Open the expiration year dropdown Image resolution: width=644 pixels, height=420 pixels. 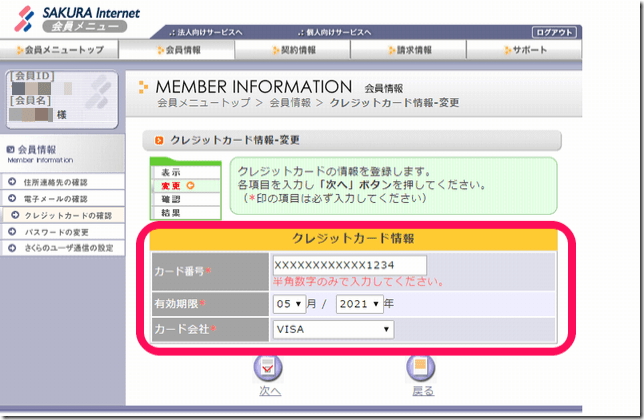tap(358, 304)
